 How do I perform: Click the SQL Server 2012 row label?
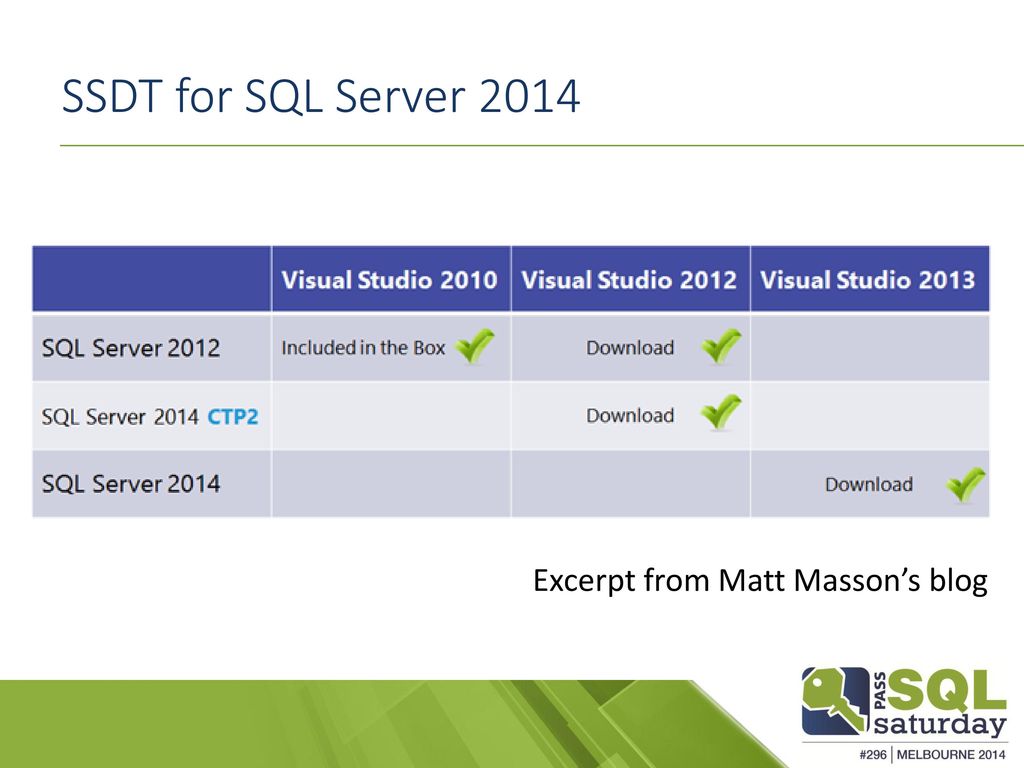pos(131,348)
